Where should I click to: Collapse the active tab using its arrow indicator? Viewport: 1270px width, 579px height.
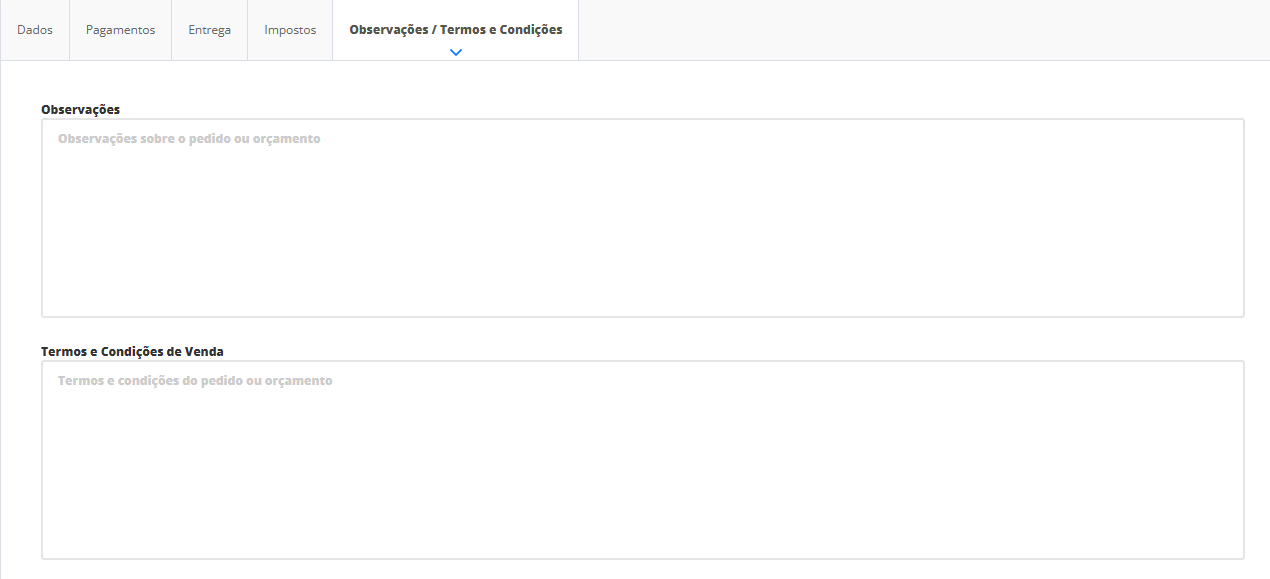(x=456, y=51)
